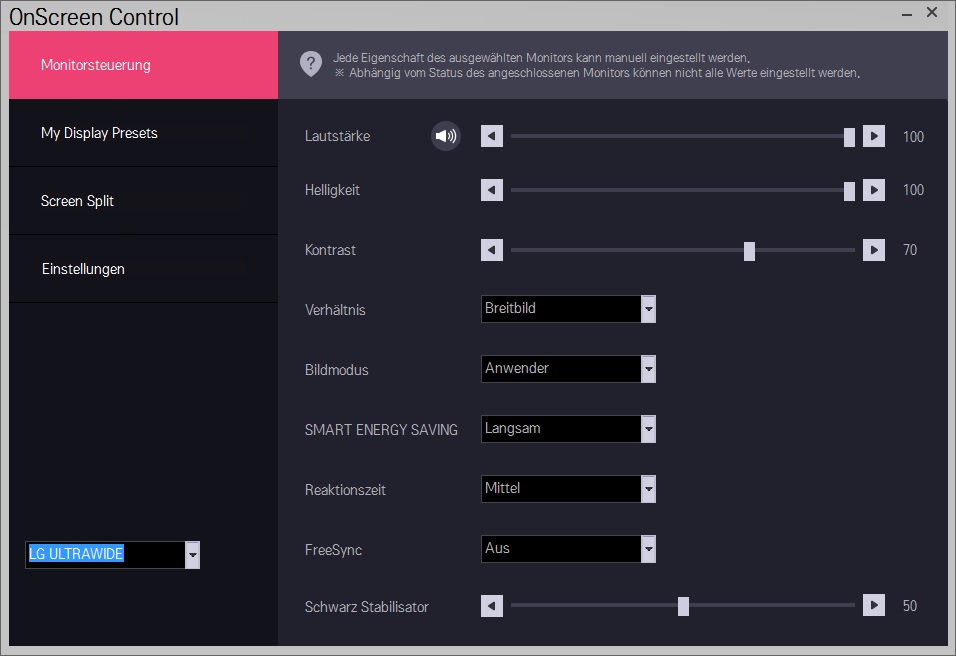Increase Kontrast with right arrow
Screen dimensions: 956x656
pyautogui.click(x=874, y=250)
